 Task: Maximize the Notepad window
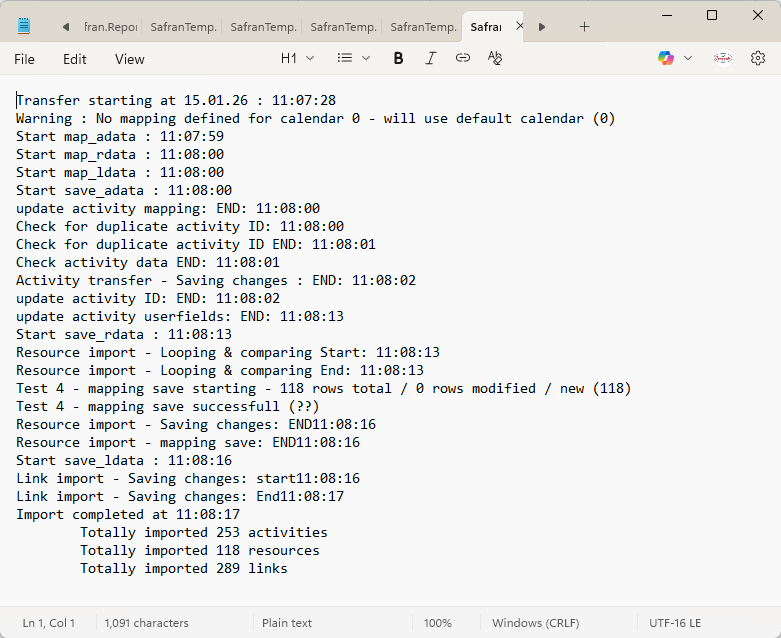(x=712, y=15)
